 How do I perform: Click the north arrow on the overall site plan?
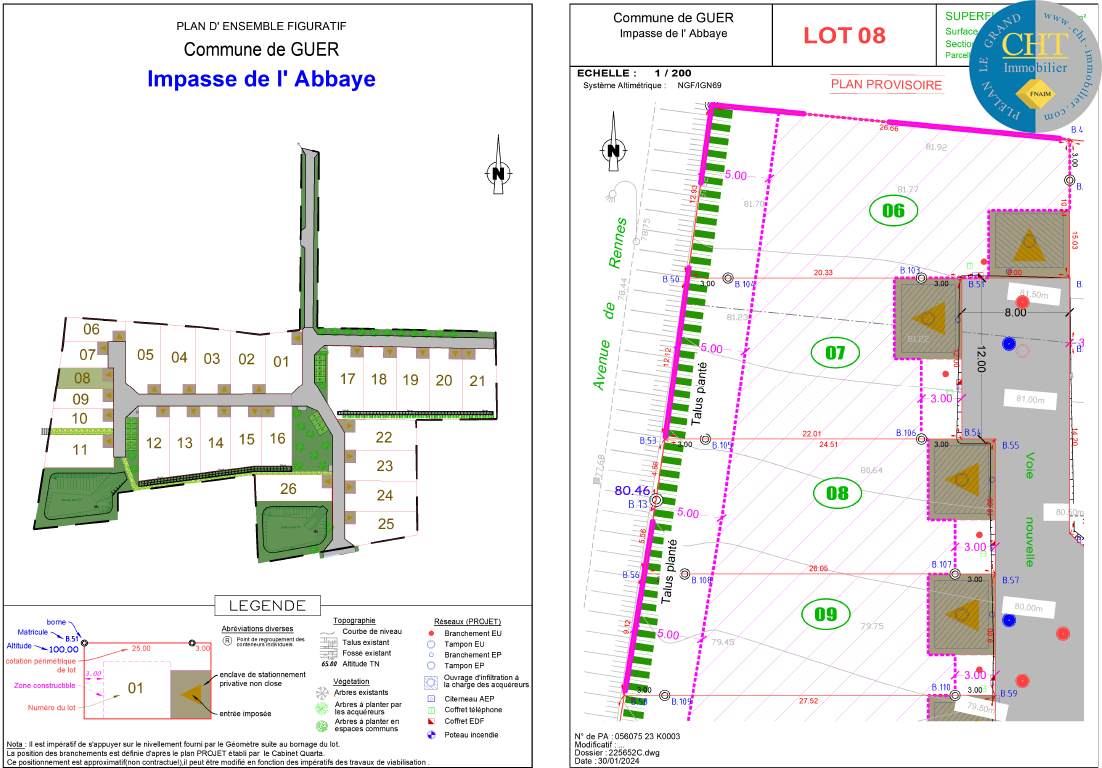click(x=497, y=173)
